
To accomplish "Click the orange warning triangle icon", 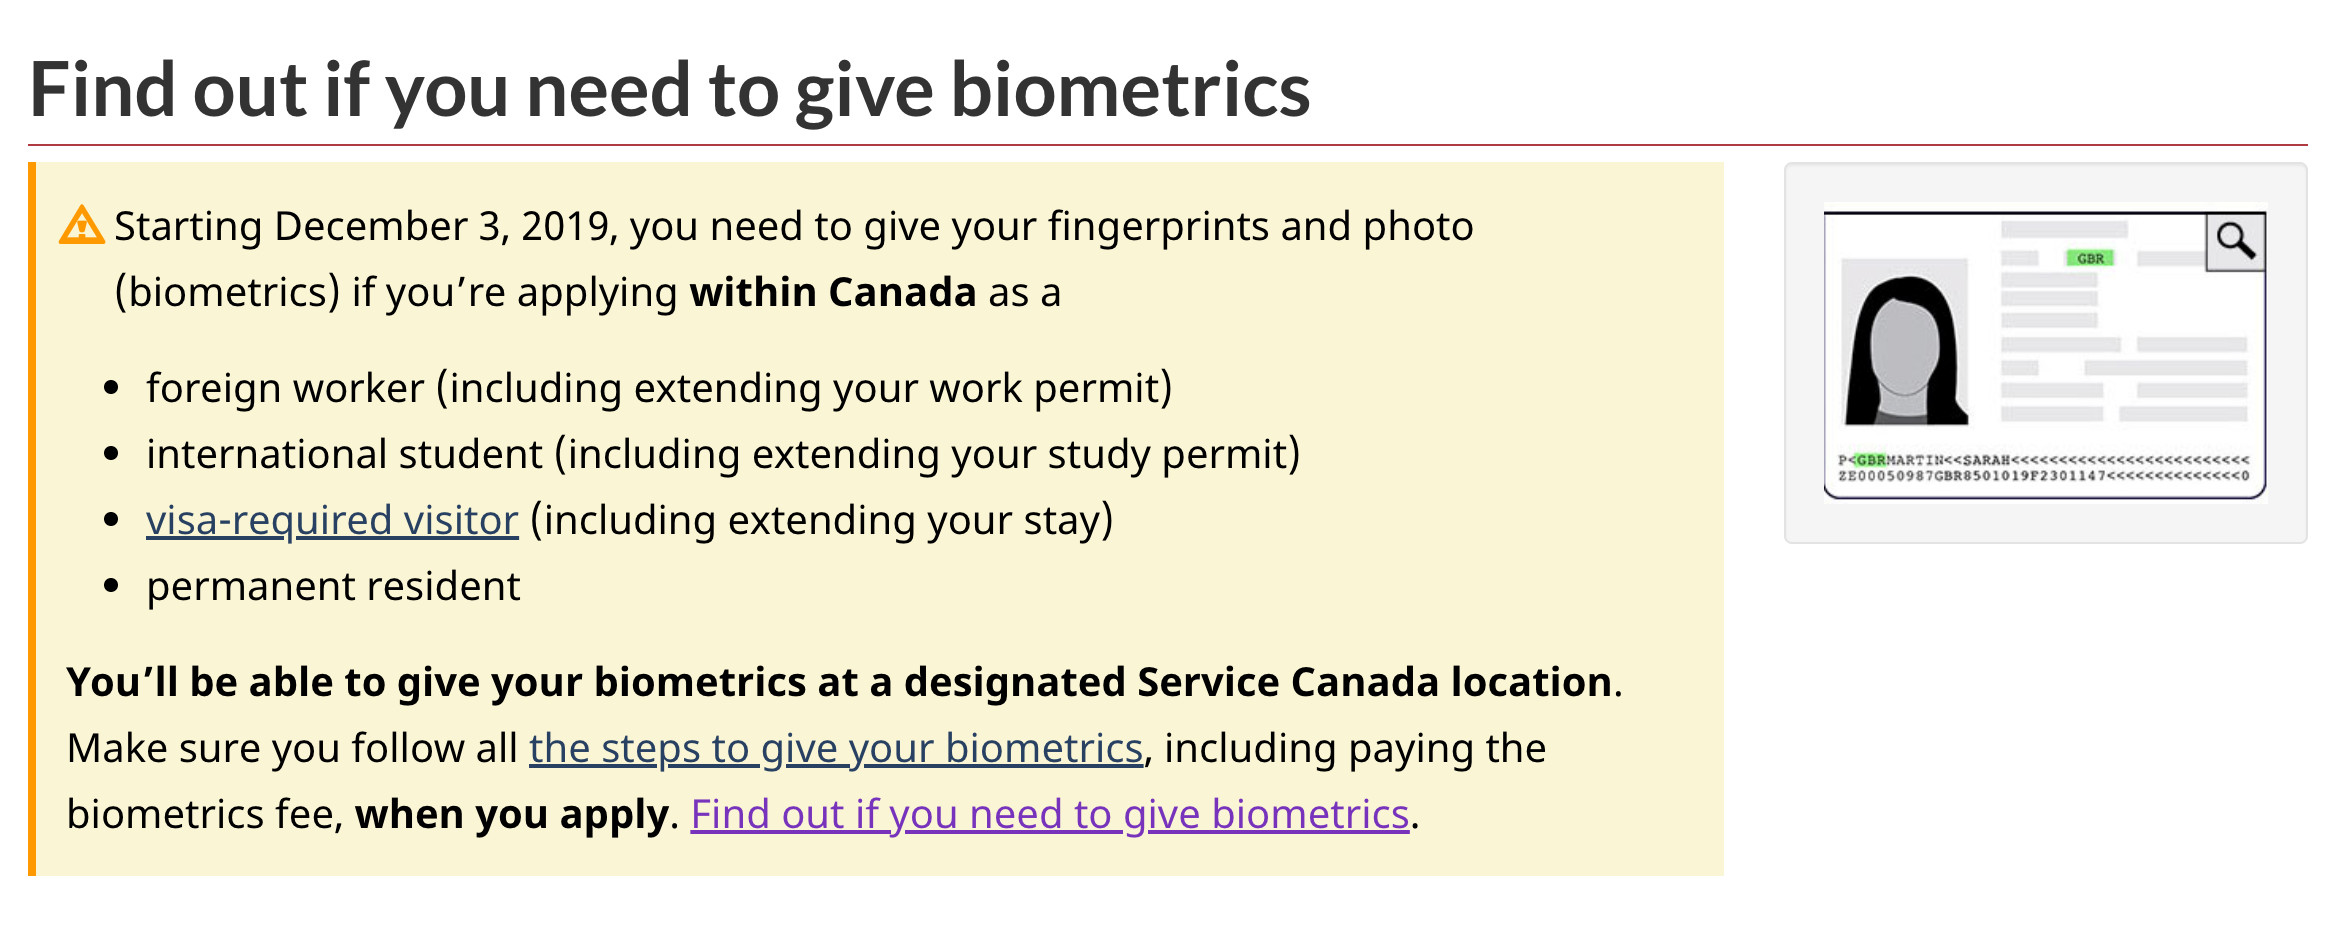I will [81, 225].
